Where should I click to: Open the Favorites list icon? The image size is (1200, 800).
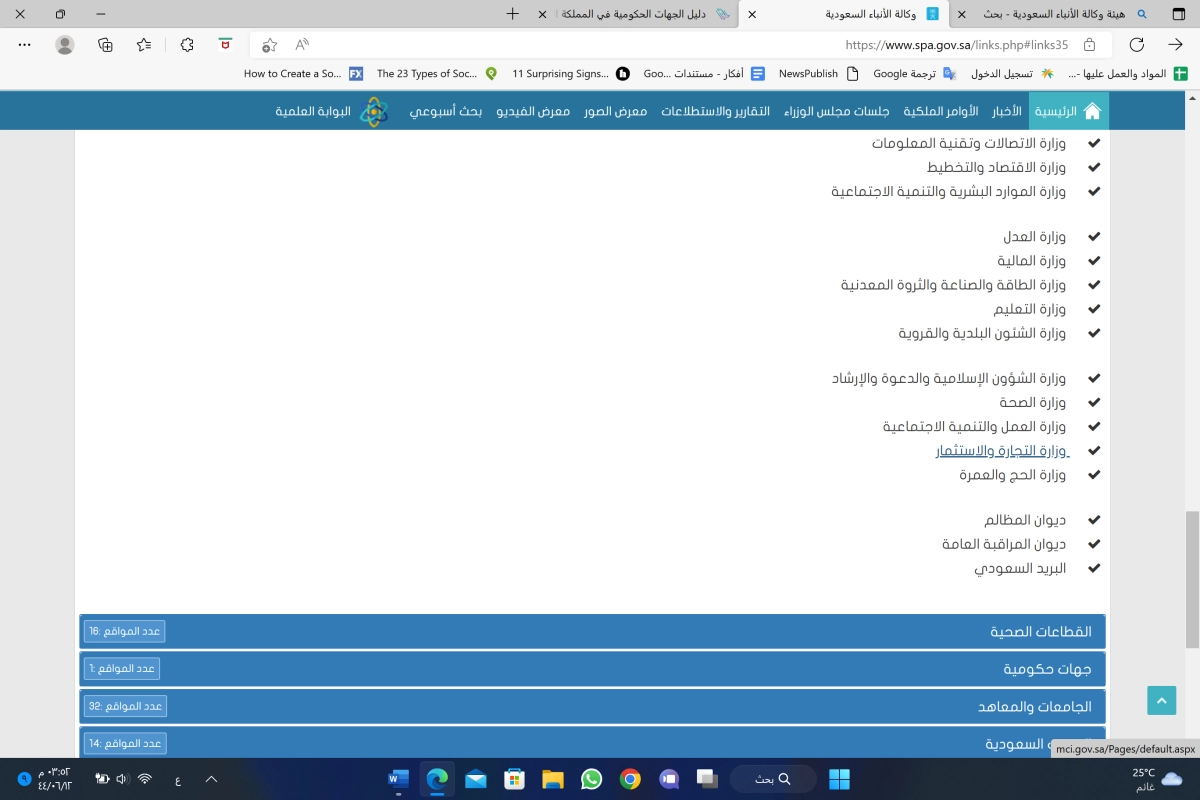tap(145, 45)
